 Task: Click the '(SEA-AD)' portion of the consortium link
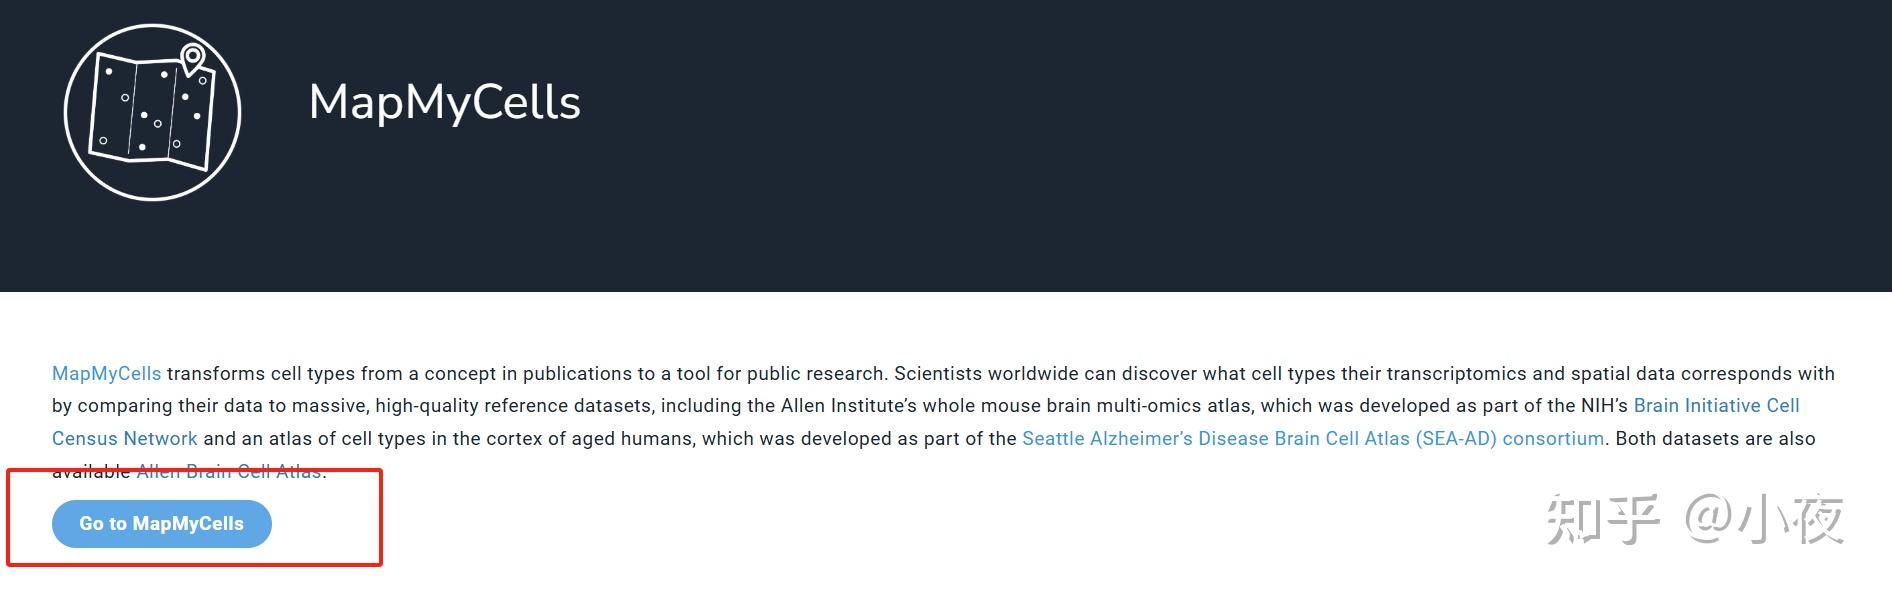(x=1456, y=439)
